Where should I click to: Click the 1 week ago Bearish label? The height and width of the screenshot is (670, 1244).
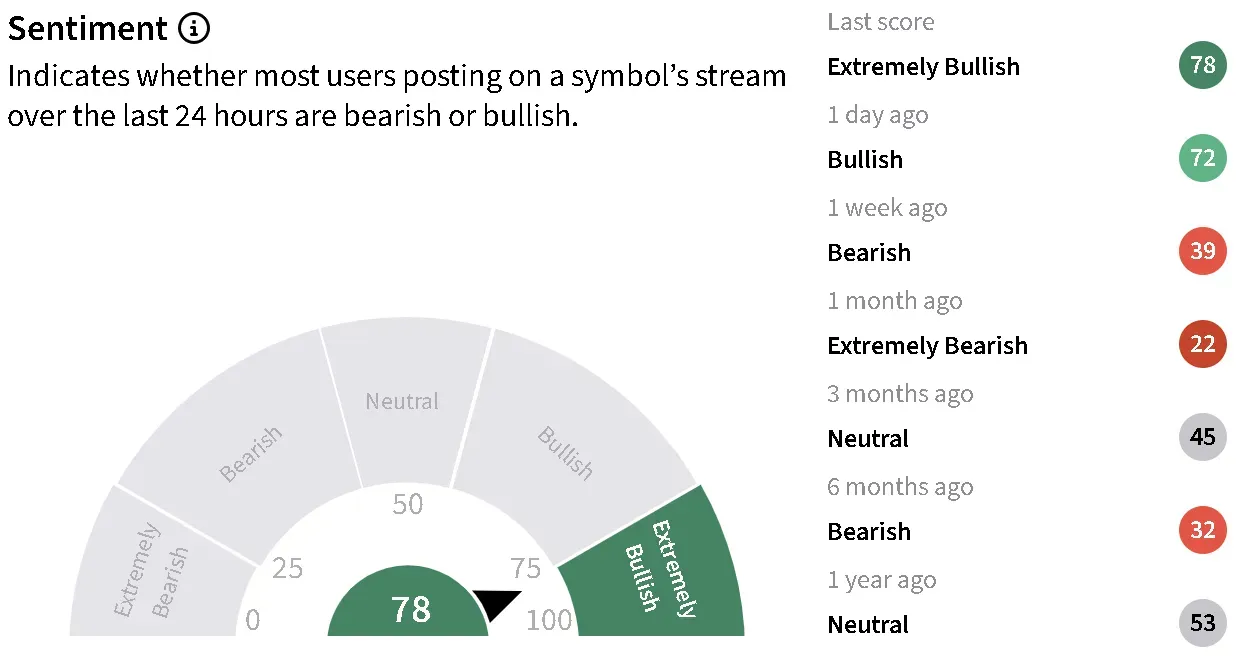869,253
